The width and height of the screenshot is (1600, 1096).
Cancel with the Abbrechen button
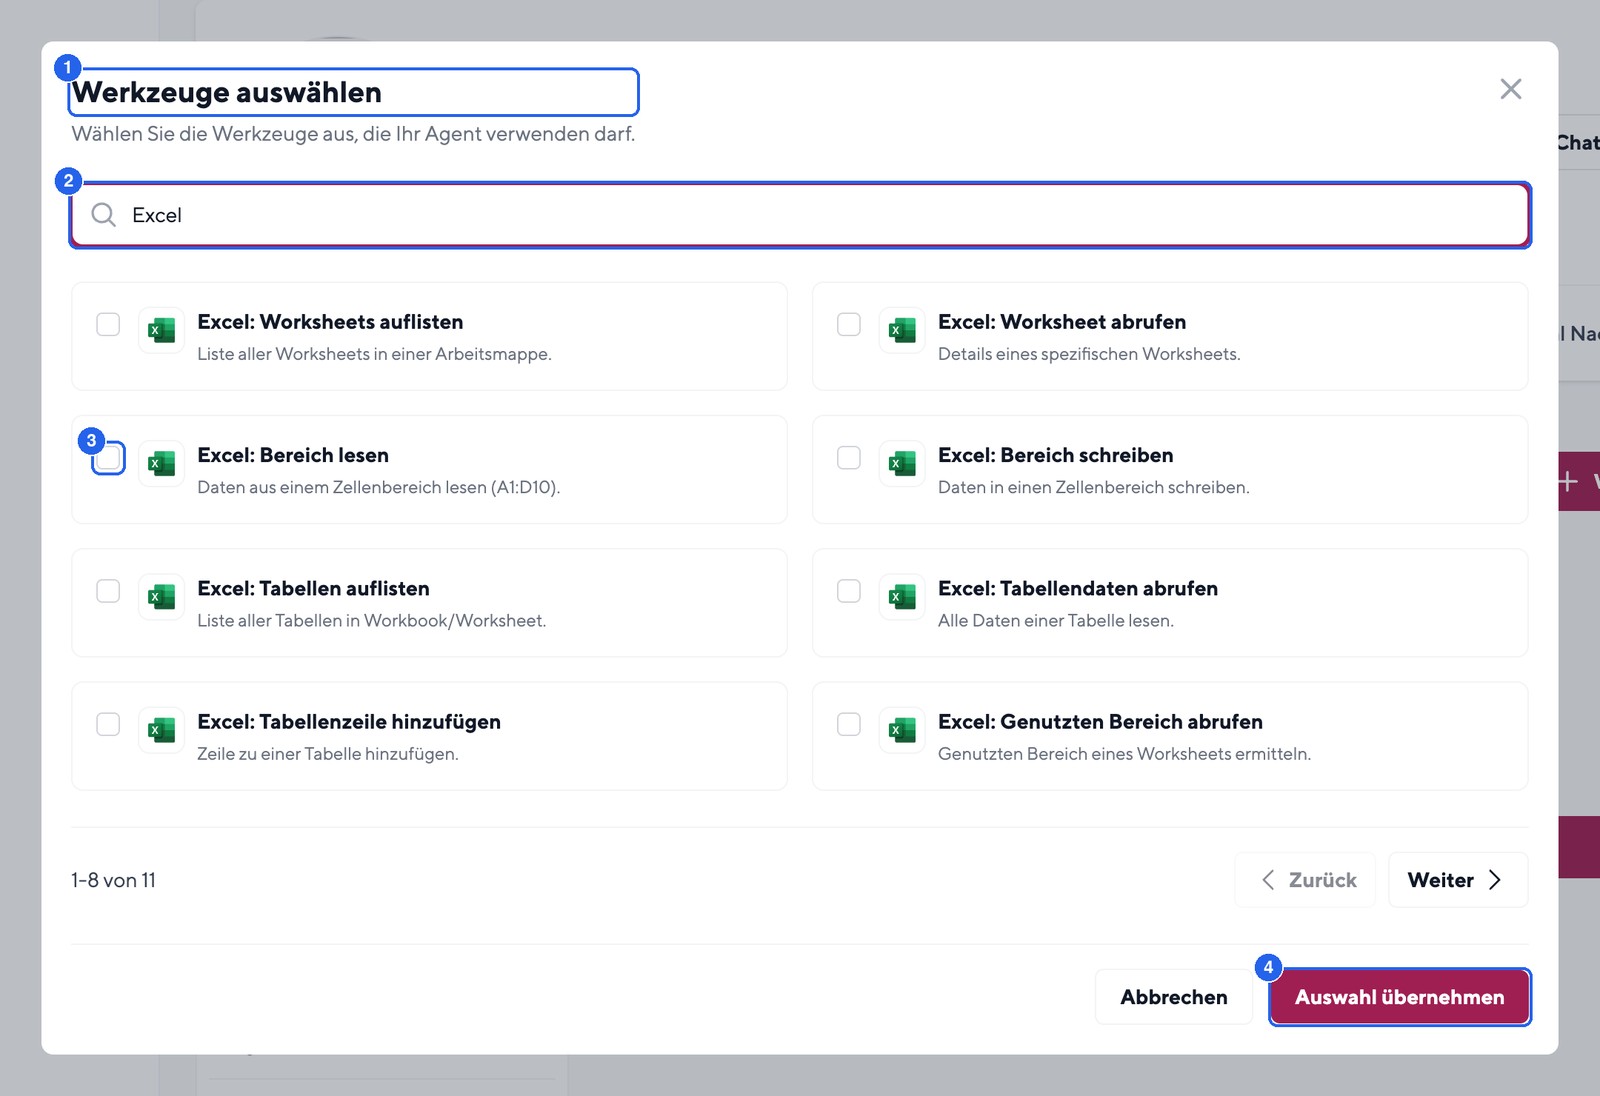pyautogui.click(x=1174, y=997)
